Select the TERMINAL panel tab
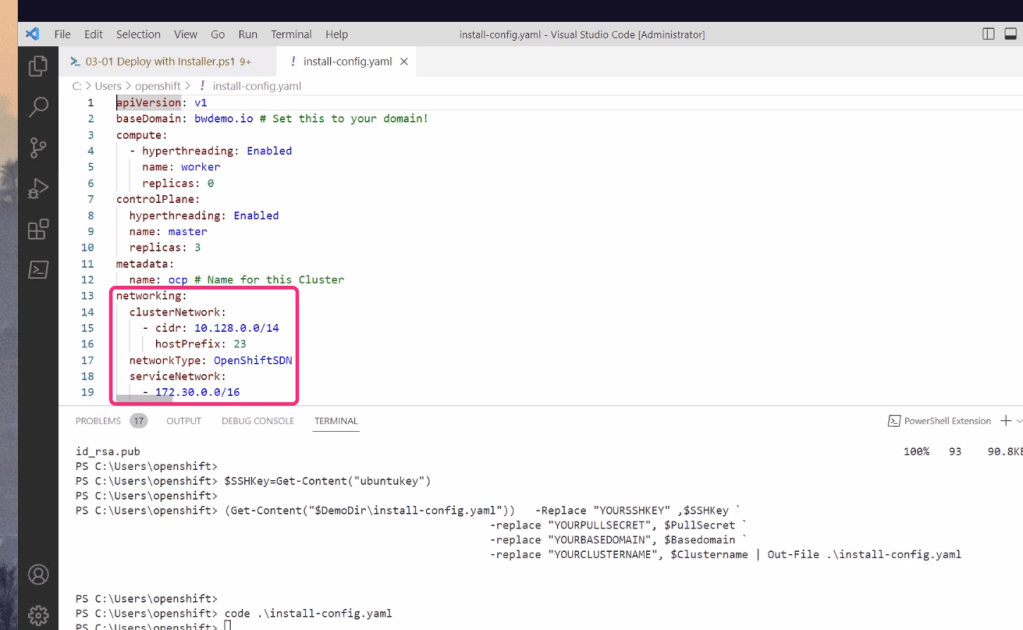1023x630 pixels. coord(336,421)
